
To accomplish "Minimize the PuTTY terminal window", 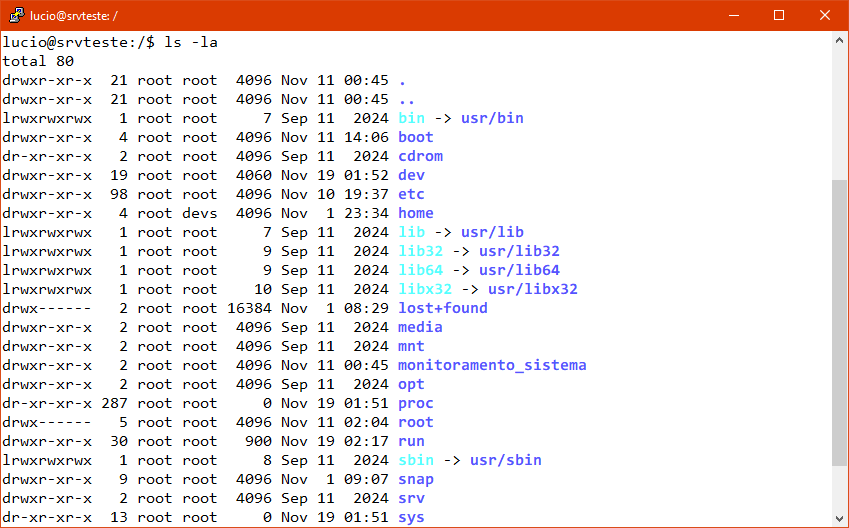I will click(734, 15).
